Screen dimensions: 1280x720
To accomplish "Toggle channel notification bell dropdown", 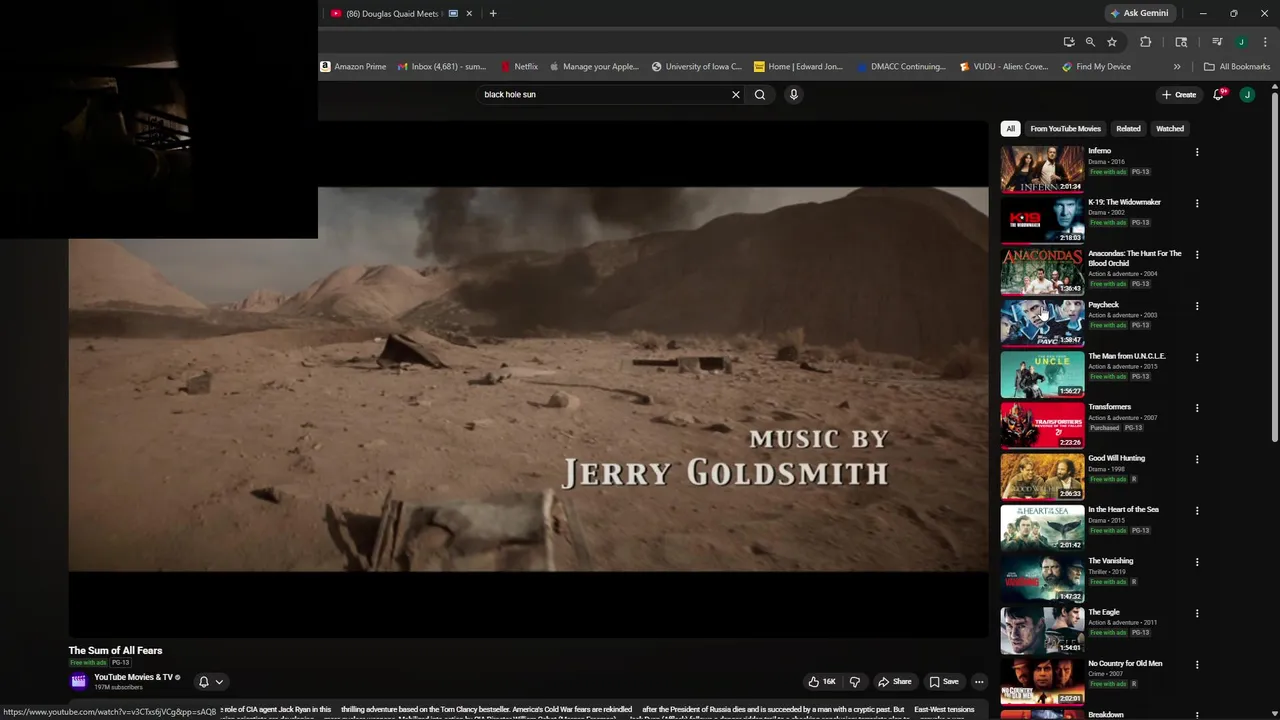I will pyautogui.click(x=211, y=682).
